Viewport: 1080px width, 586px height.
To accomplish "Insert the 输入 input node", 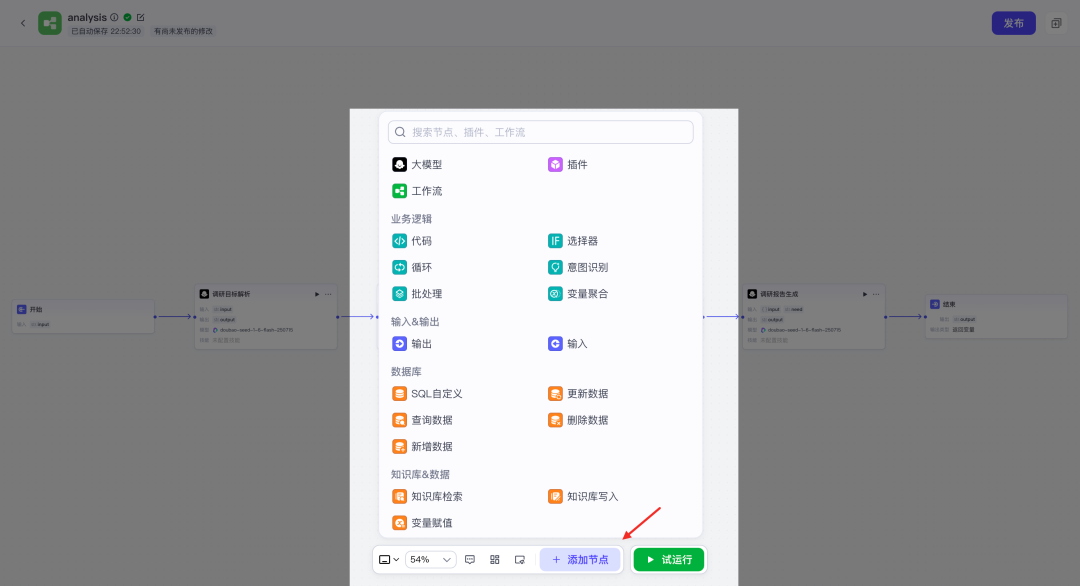I will [568, 344].
